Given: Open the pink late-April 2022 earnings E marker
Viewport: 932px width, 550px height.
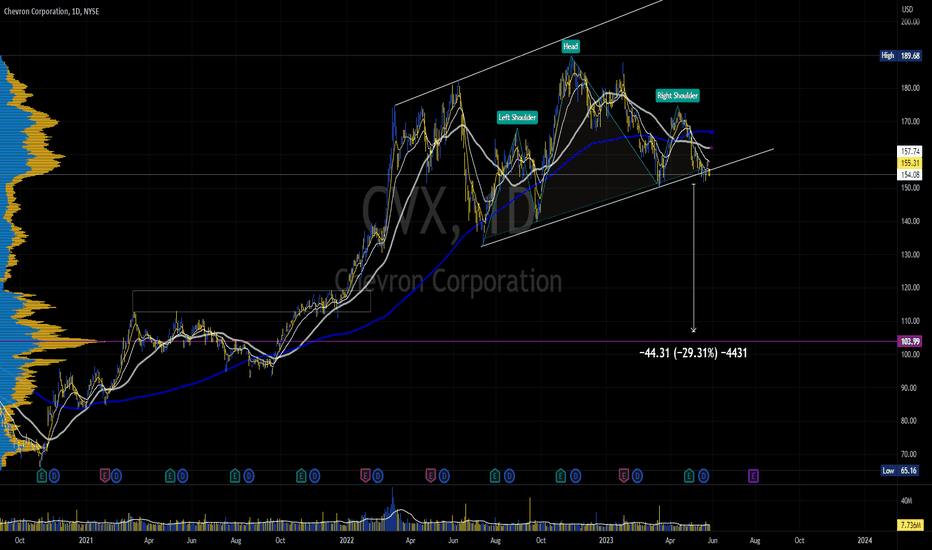Looking at the screenshot, I should click(430, 476).
